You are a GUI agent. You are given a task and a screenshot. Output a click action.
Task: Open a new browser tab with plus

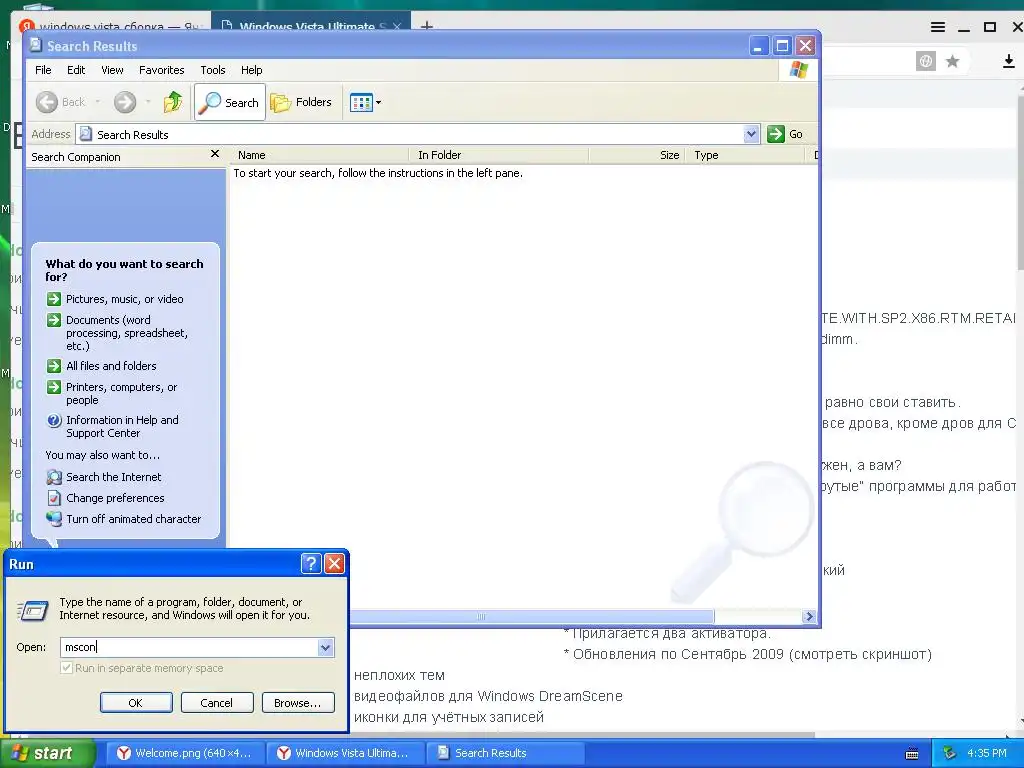426,26
